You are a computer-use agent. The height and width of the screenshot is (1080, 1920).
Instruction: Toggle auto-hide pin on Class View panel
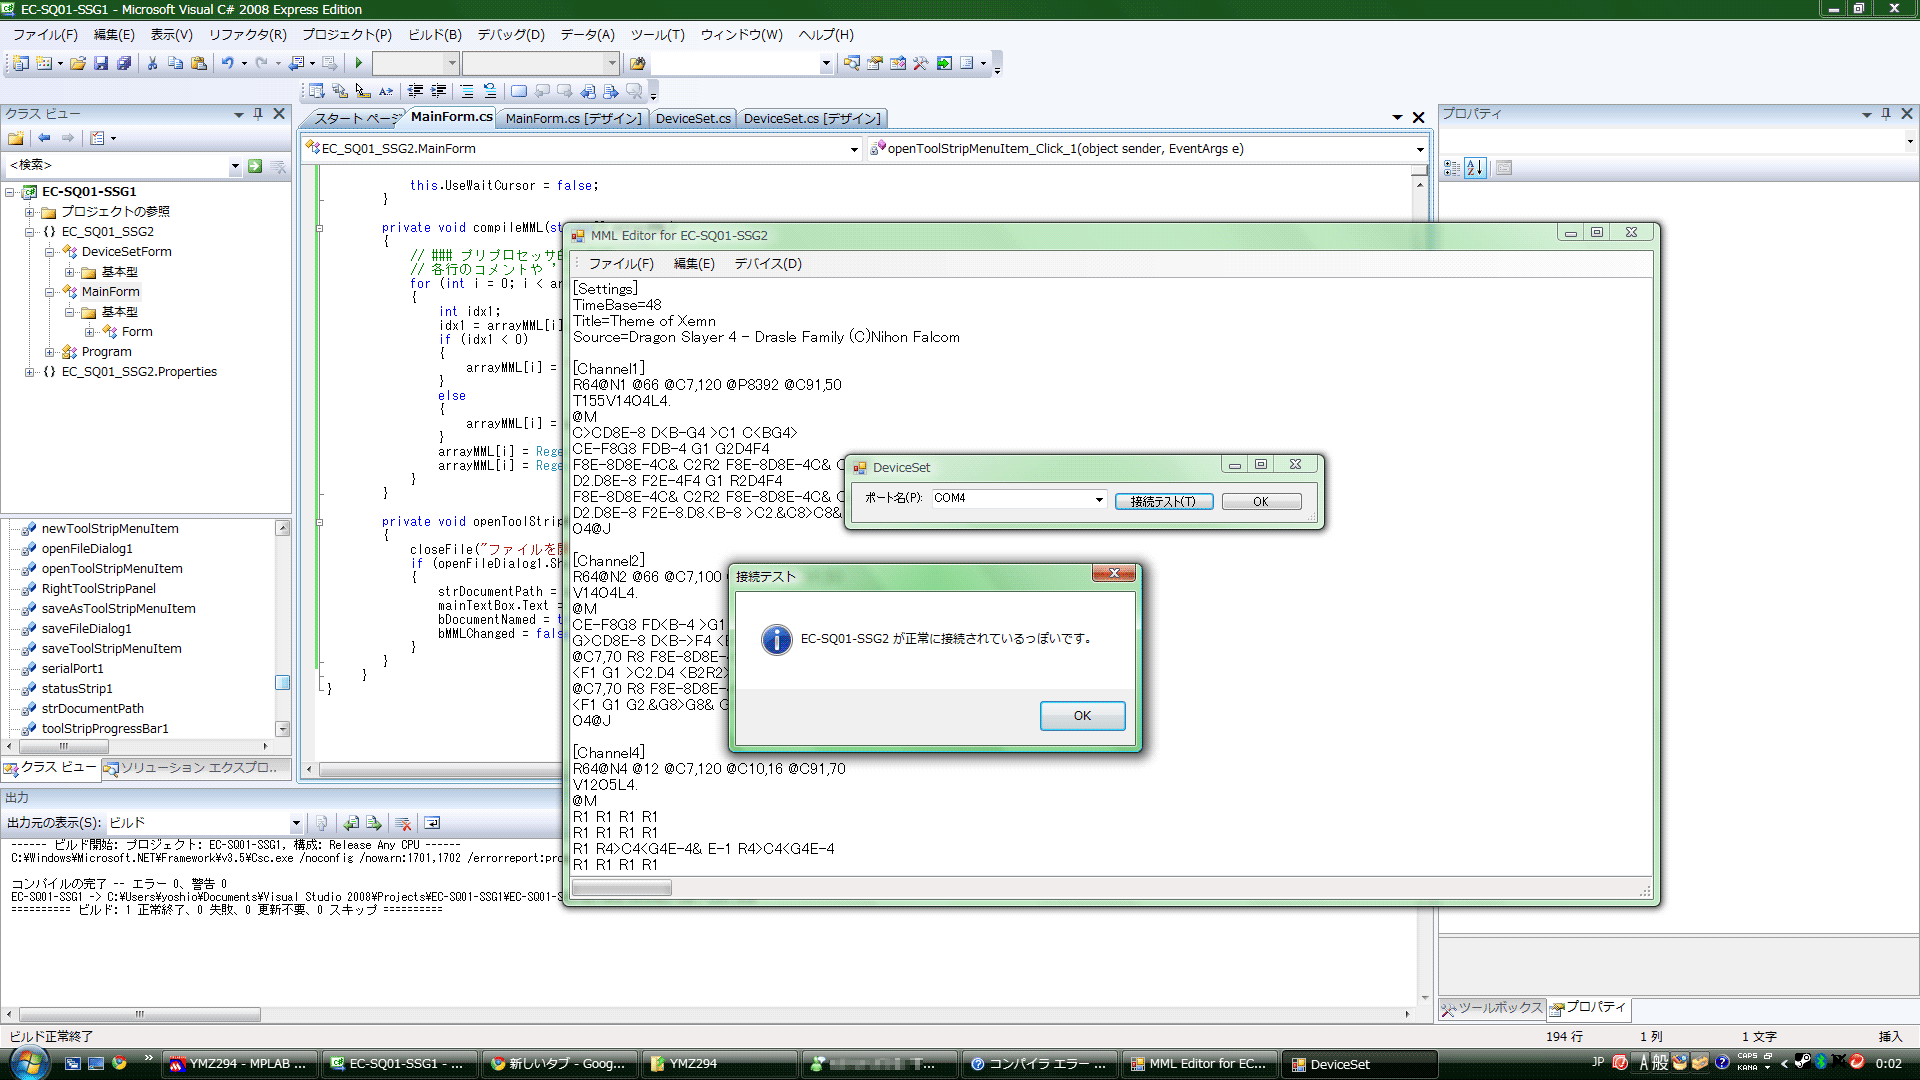coord(258,114)
